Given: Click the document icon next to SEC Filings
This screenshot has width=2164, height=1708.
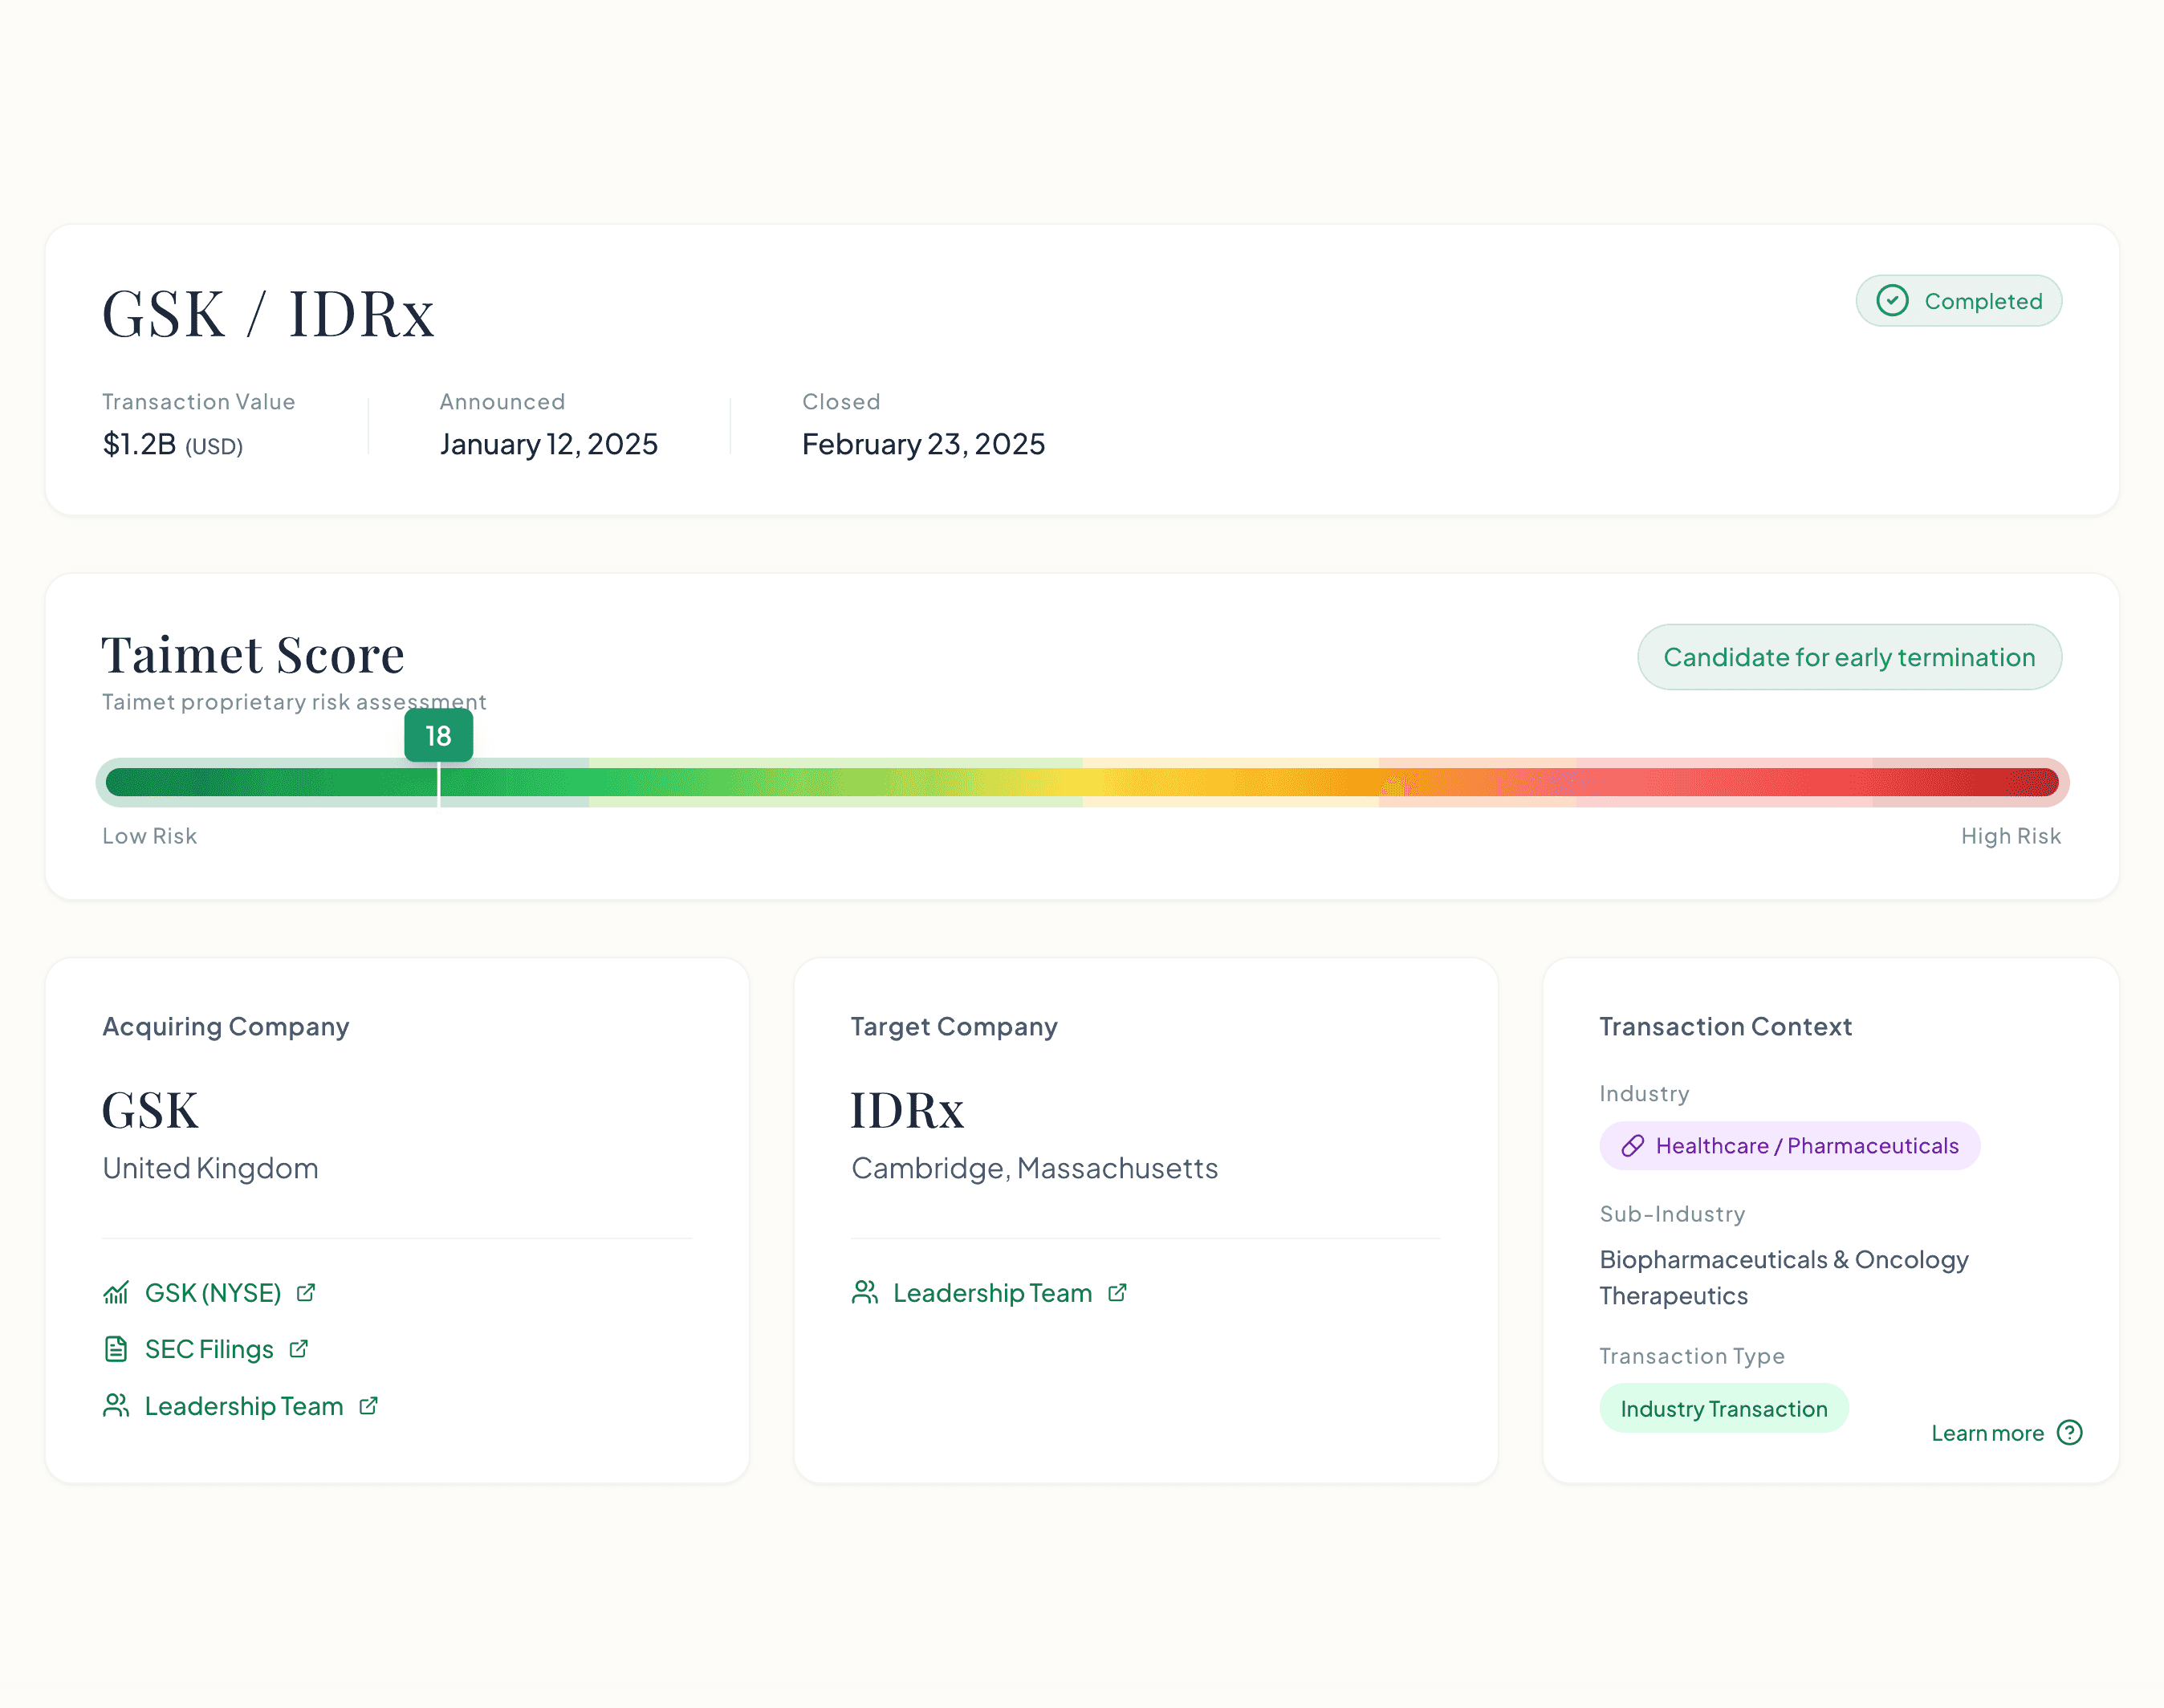Looking at the screenshot, I should click(116, 1349).
